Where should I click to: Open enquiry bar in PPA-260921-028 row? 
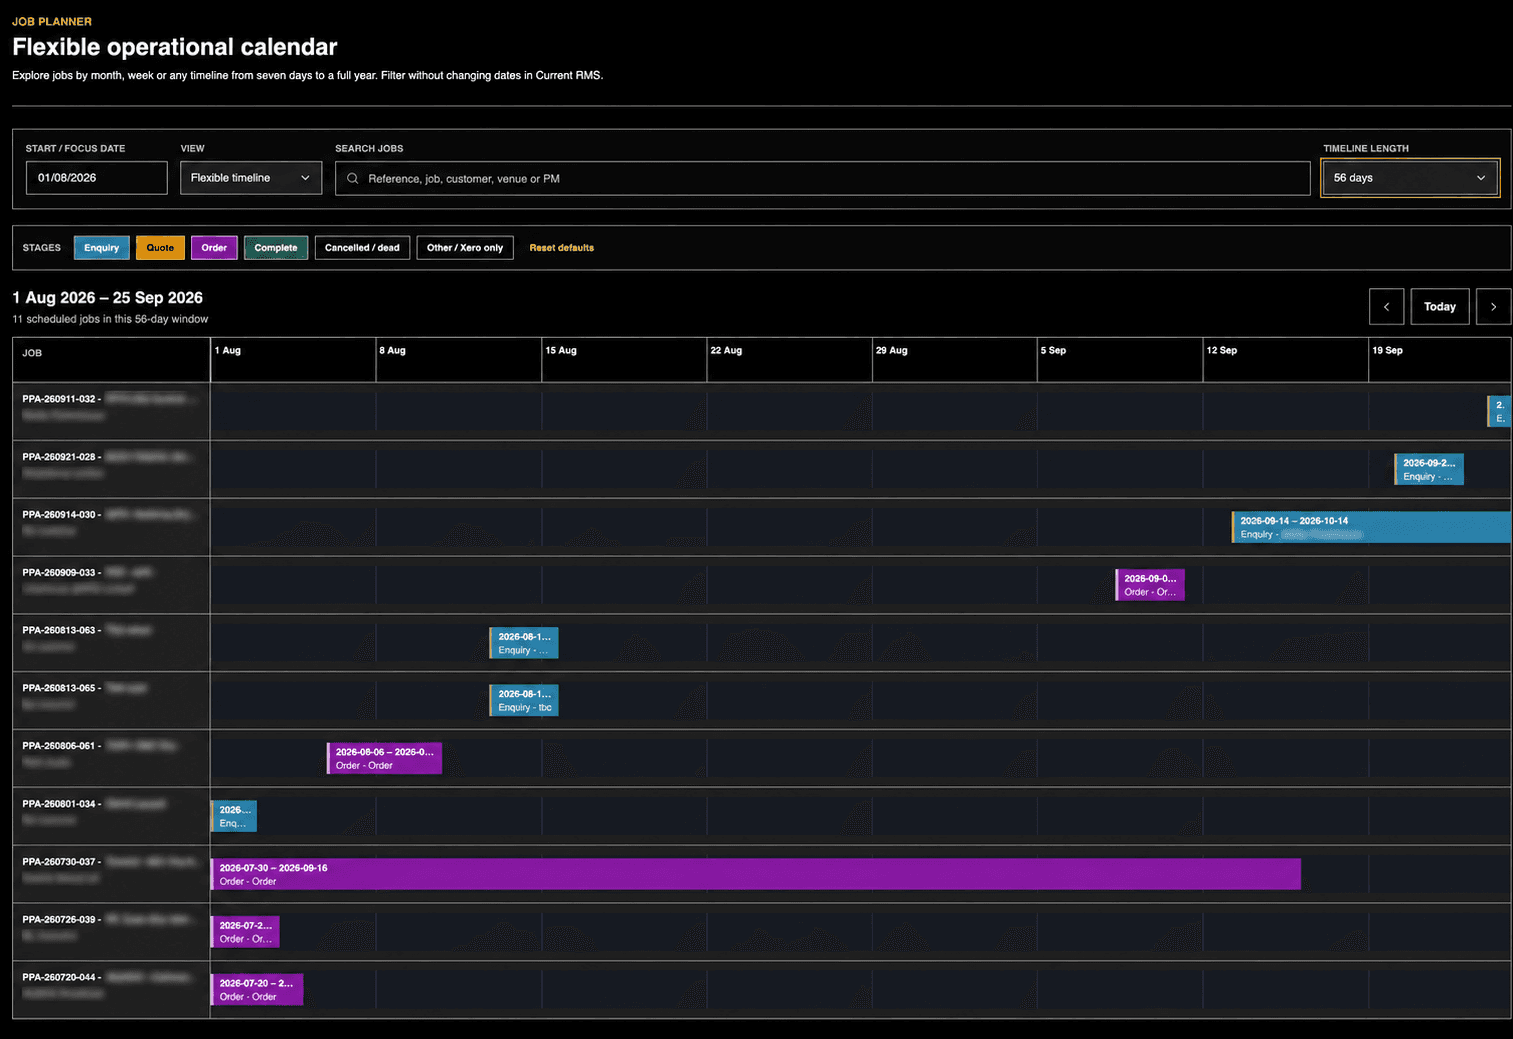click(1429, 469)
